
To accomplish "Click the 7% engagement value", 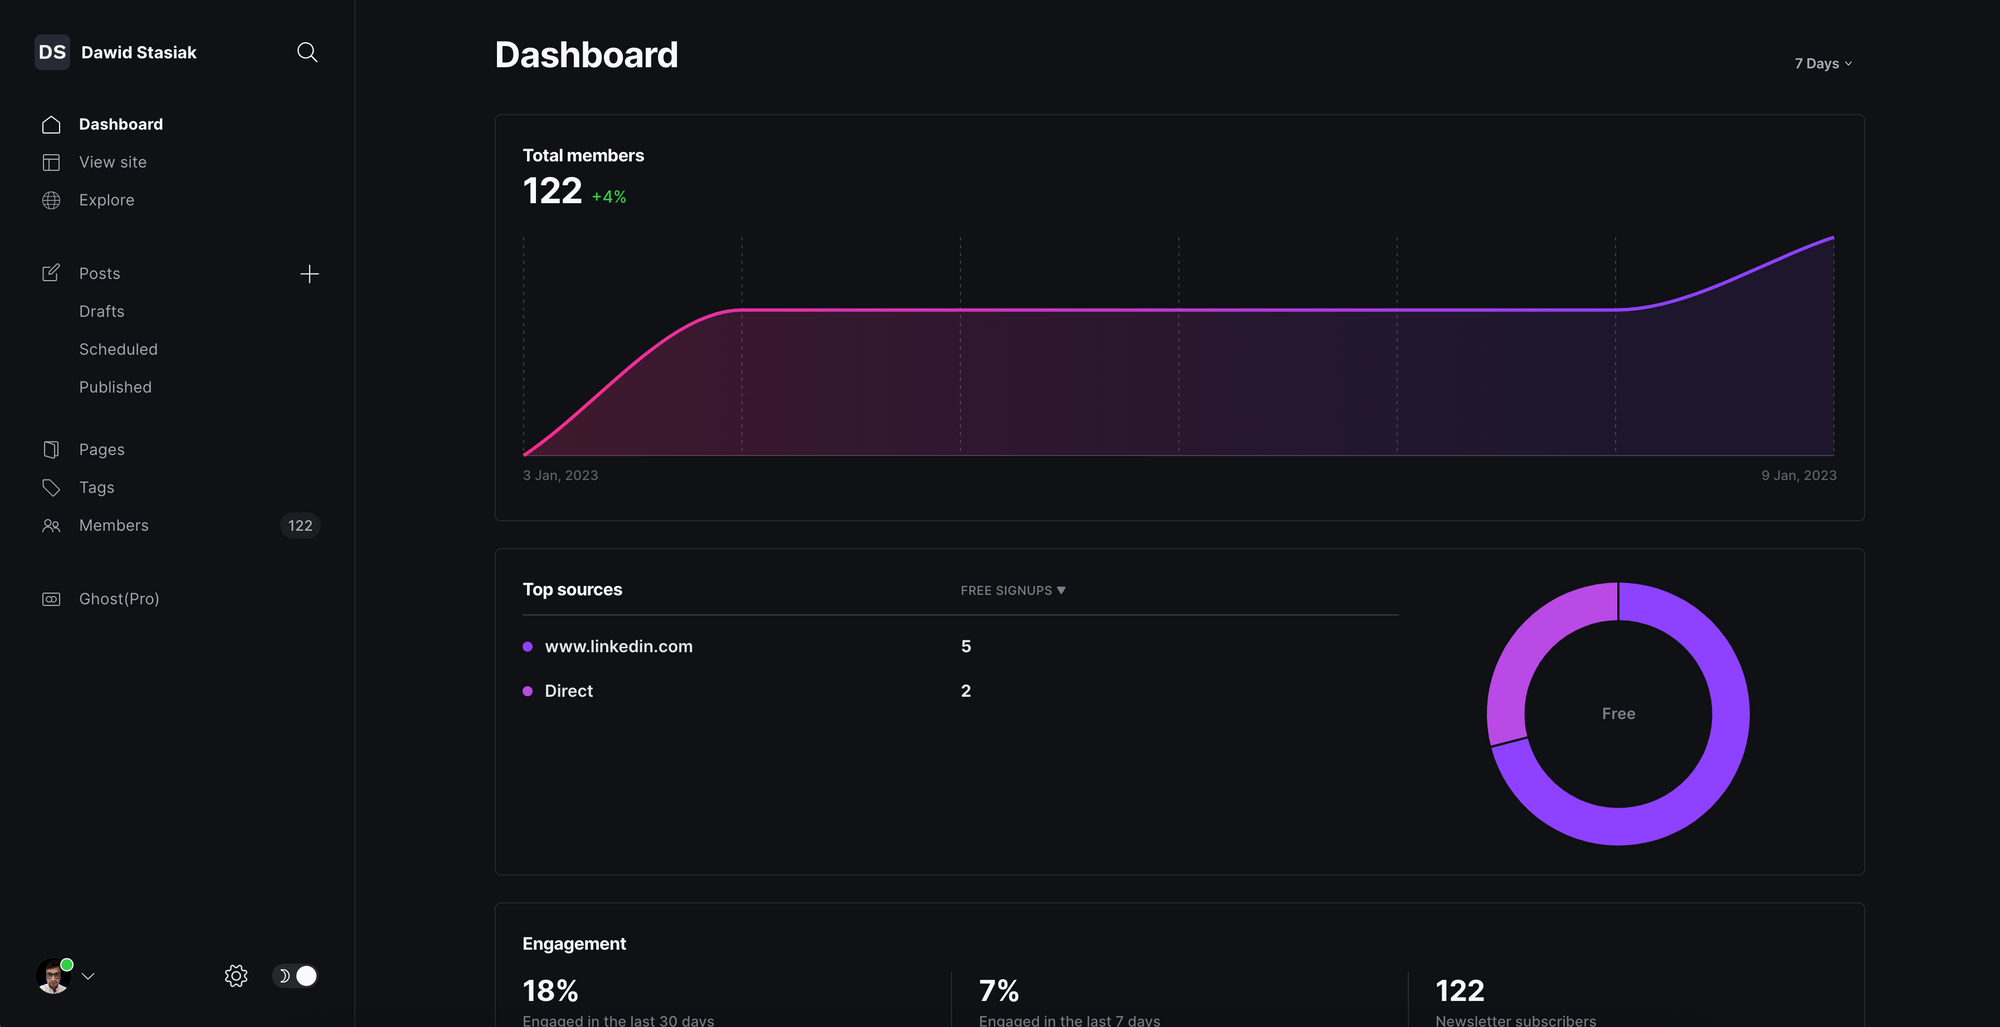I will tap(998, 990).
